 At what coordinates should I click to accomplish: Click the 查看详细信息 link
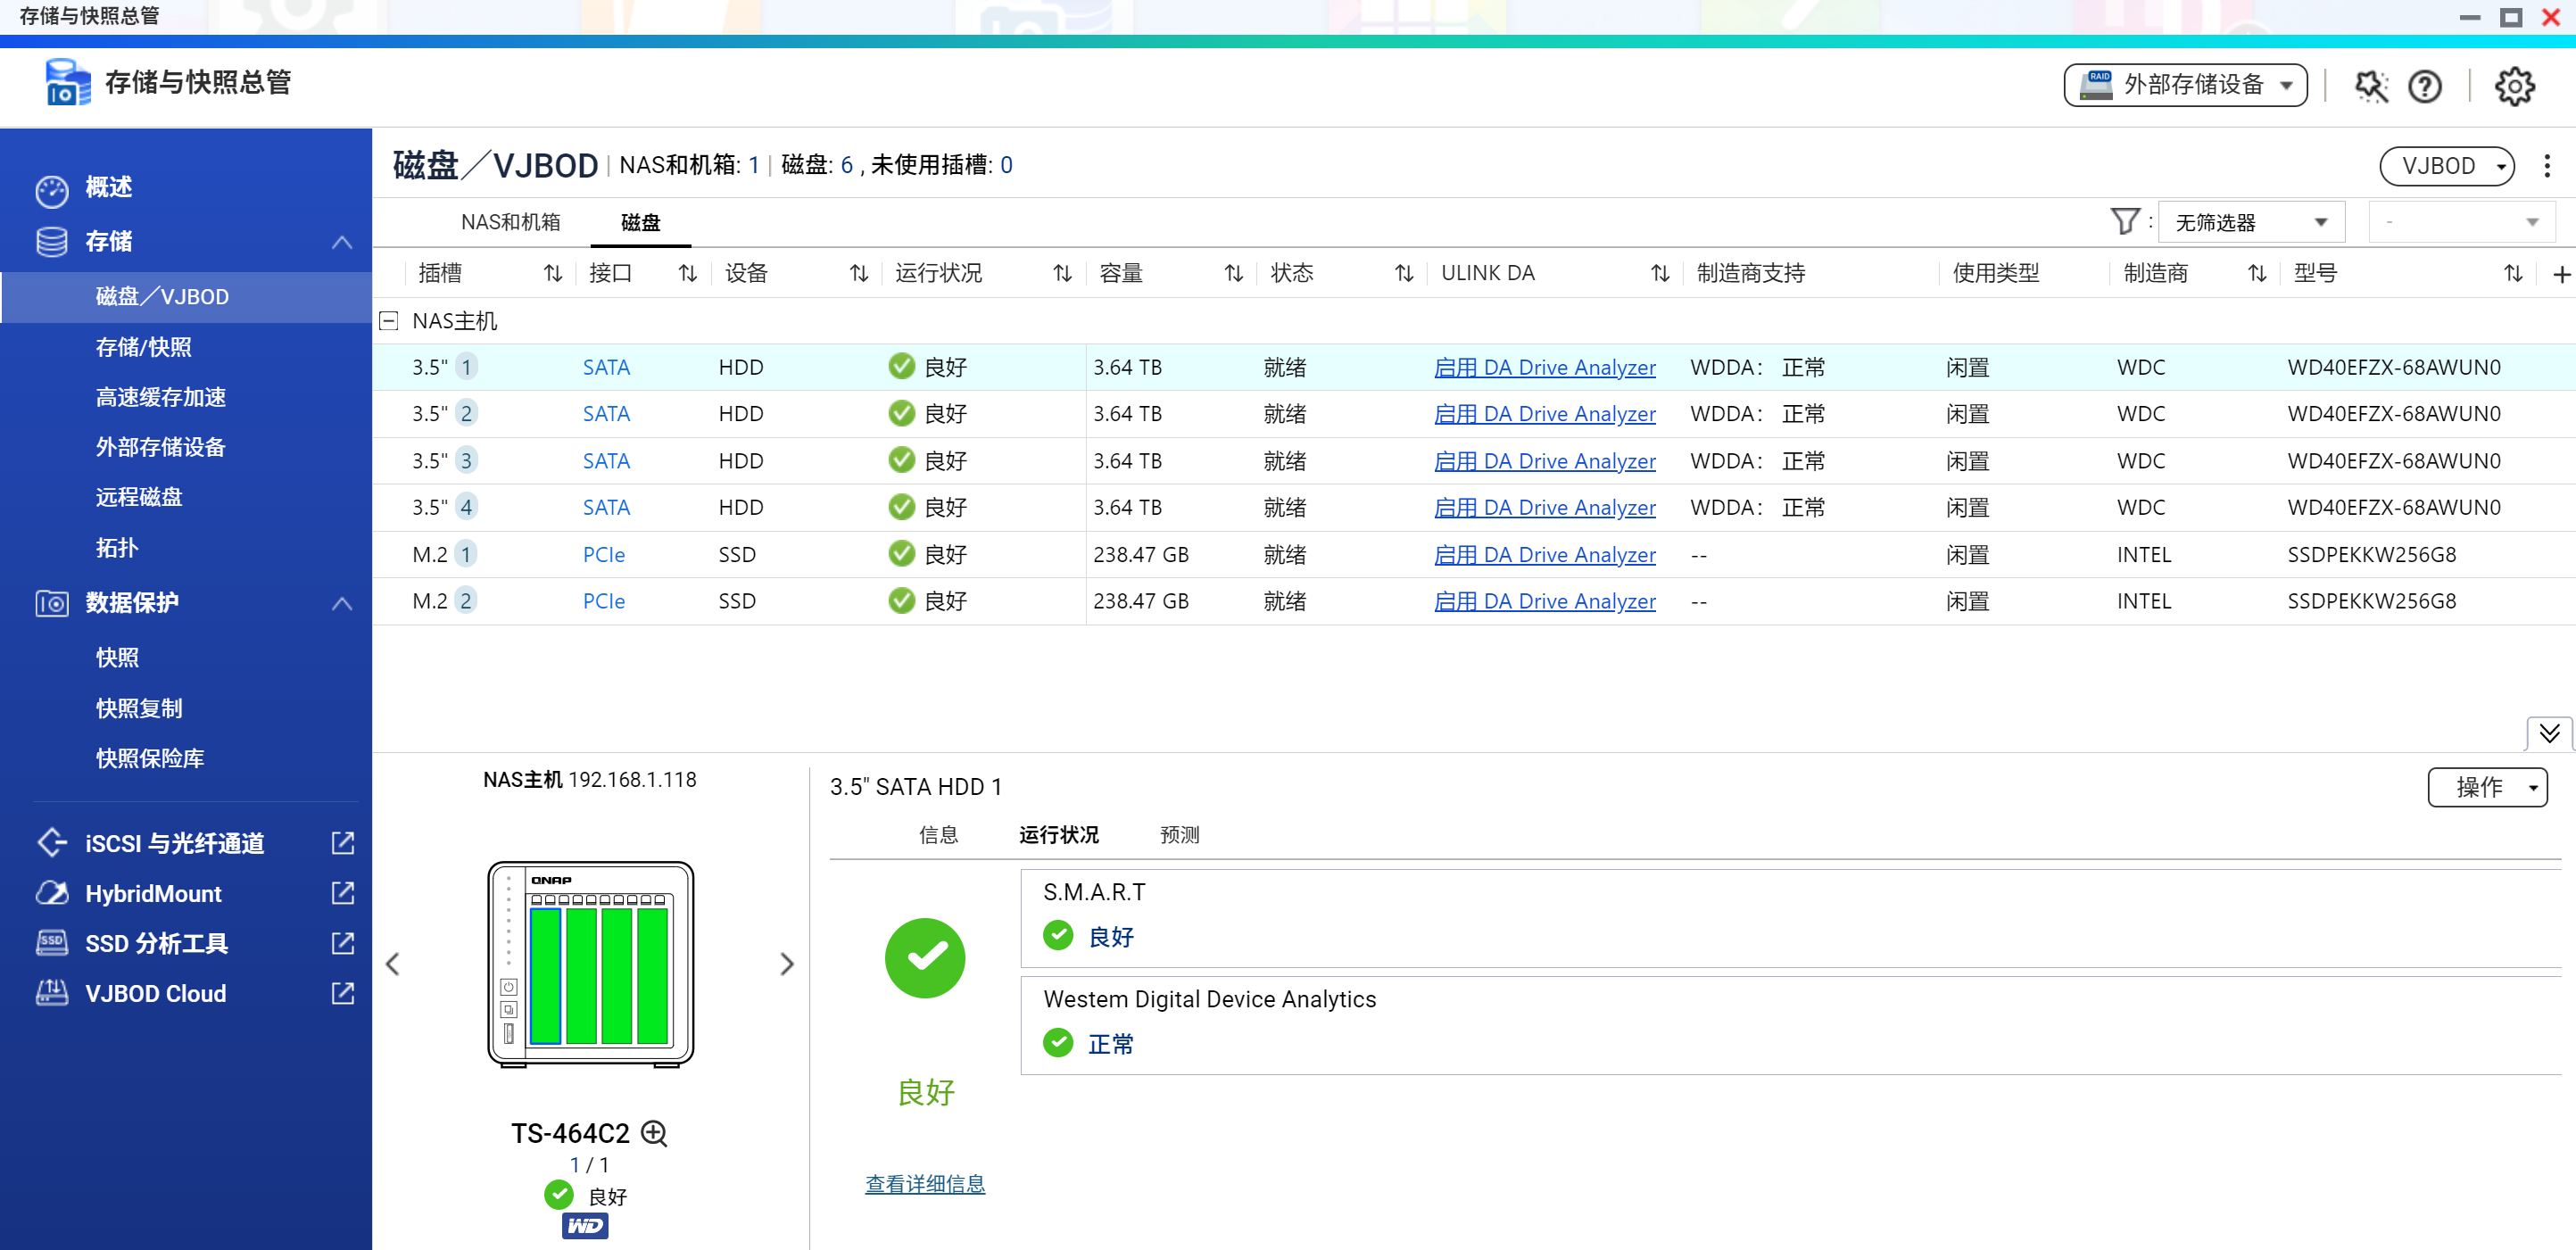click(x=924, y=1184)
